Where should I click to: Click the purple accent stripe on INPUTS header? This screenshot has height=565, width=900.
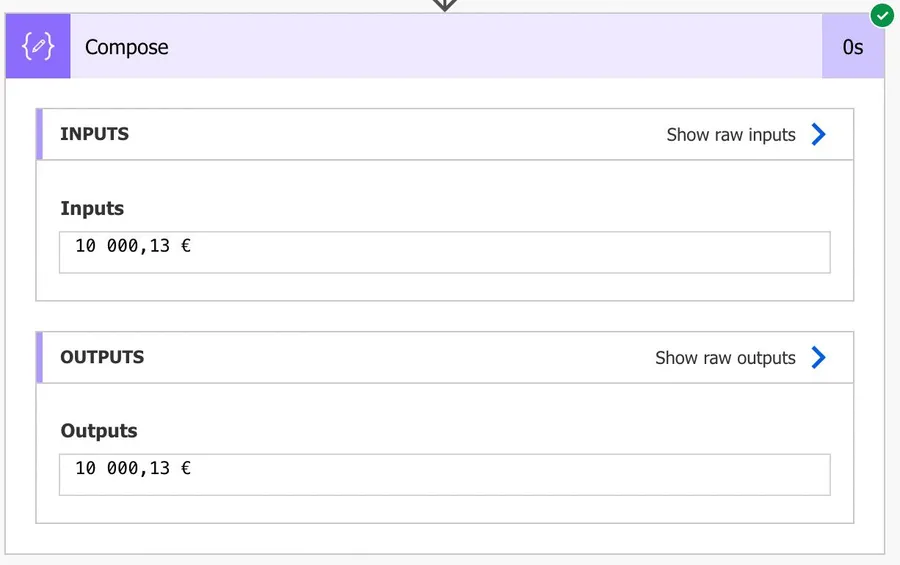pyautogui.click(x=40, y=134)
